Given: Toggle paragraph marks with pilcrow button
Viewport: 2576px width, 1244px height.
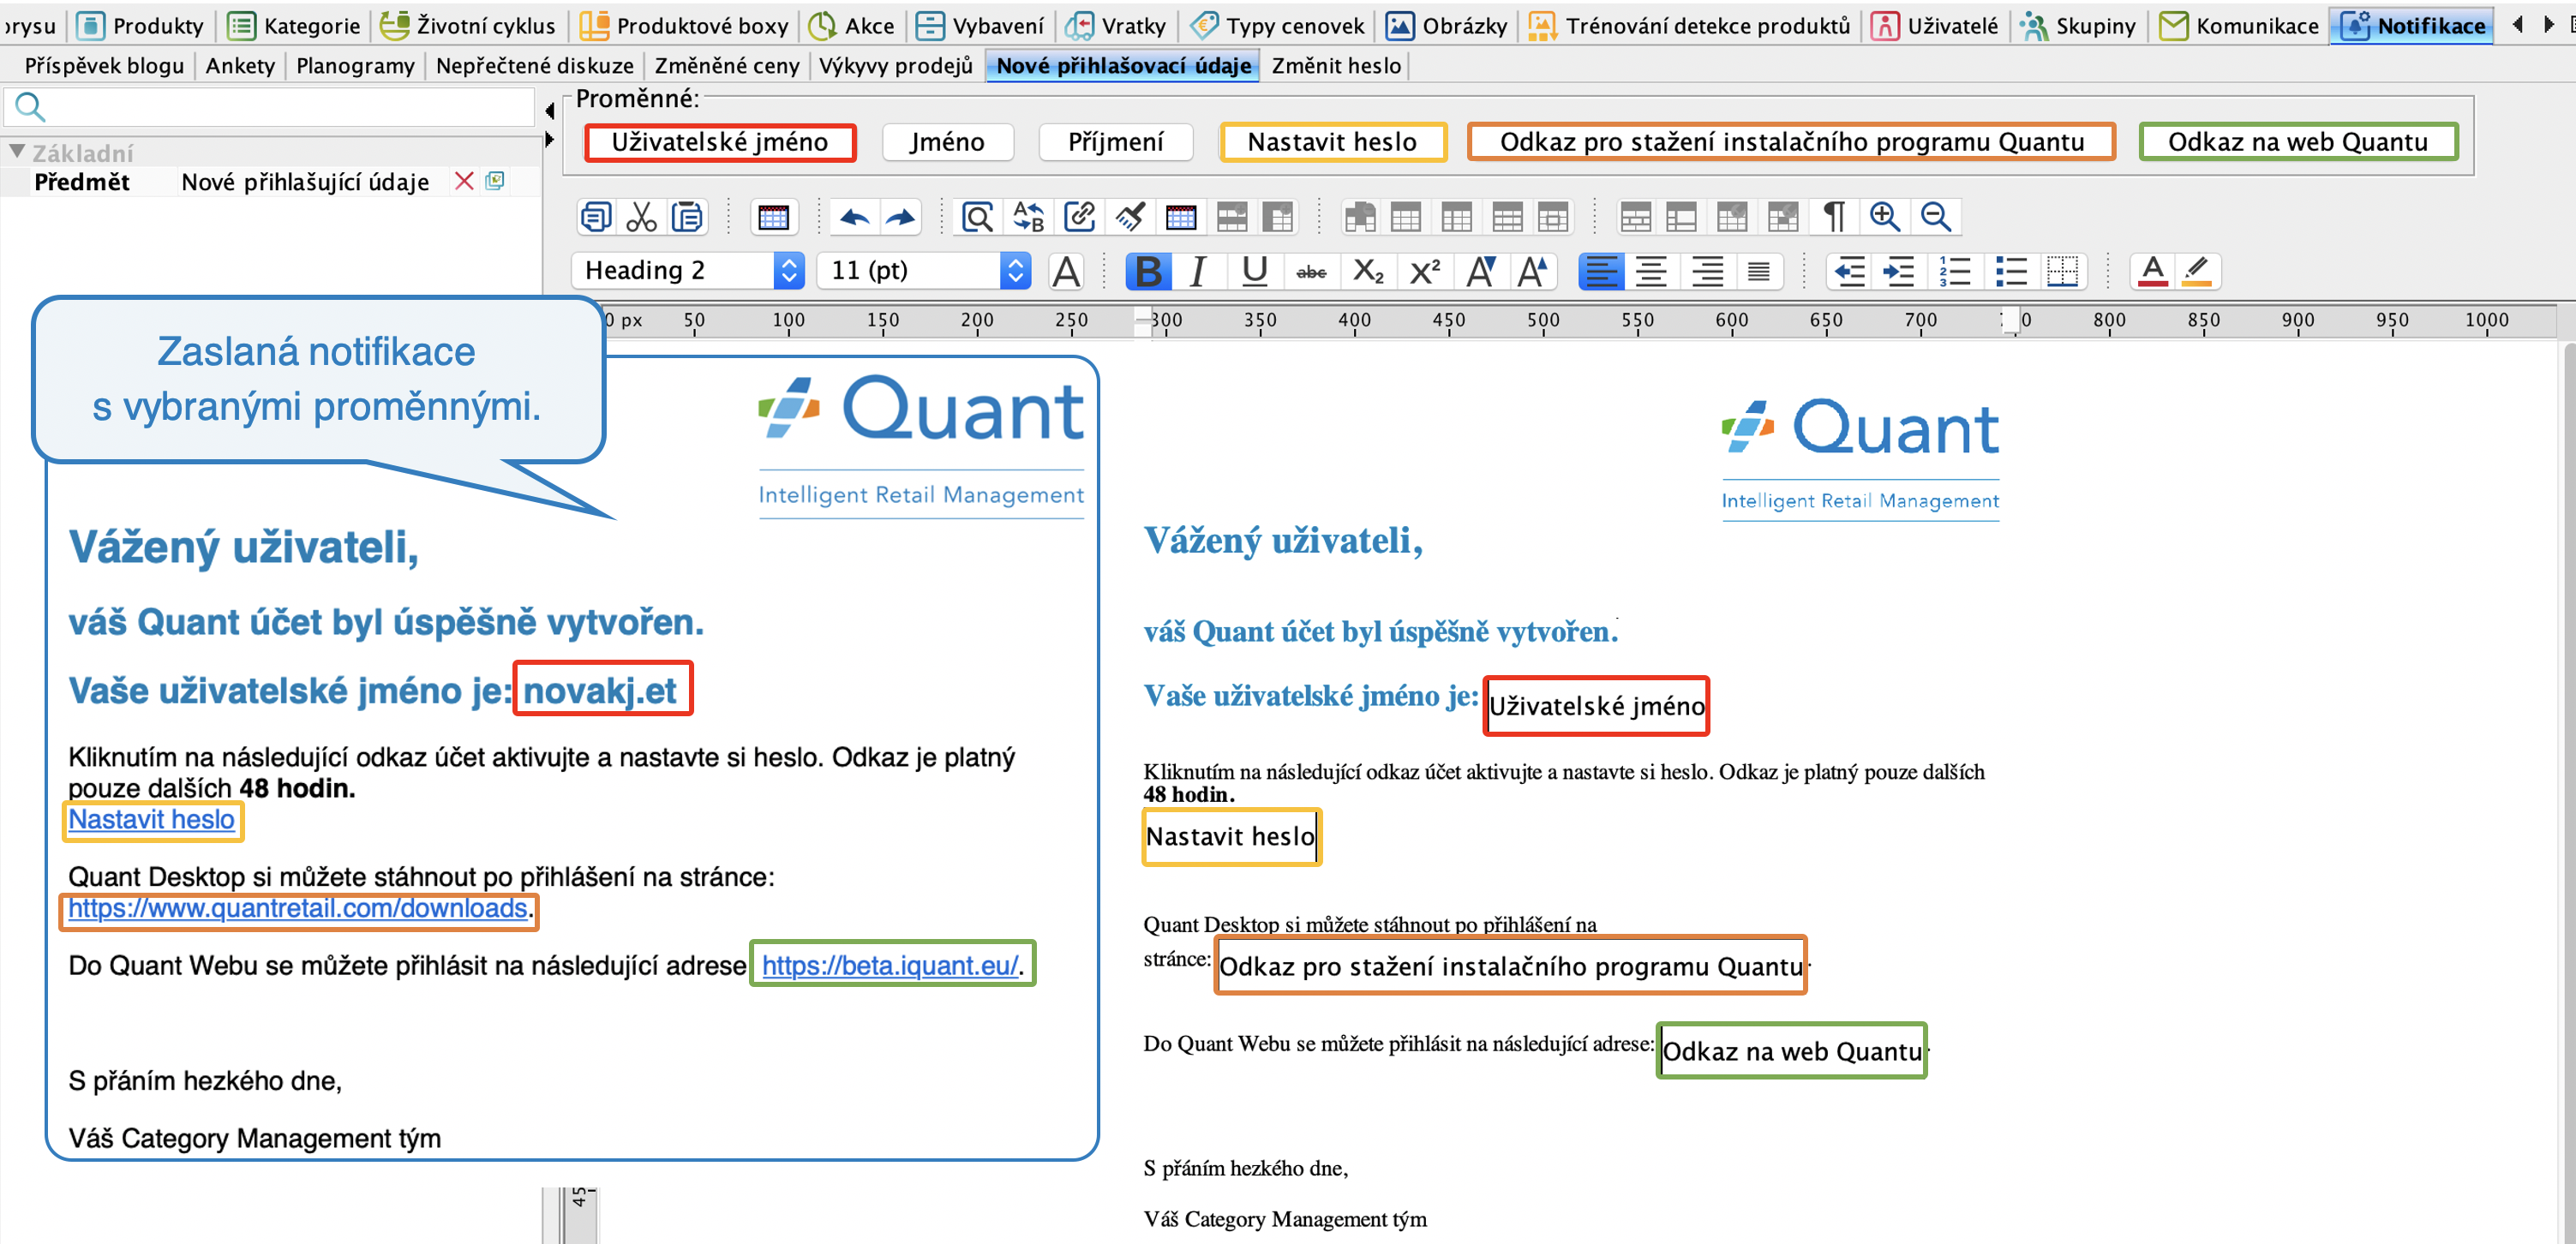Looking at the screenshot, I should [x=1834, y=217].
